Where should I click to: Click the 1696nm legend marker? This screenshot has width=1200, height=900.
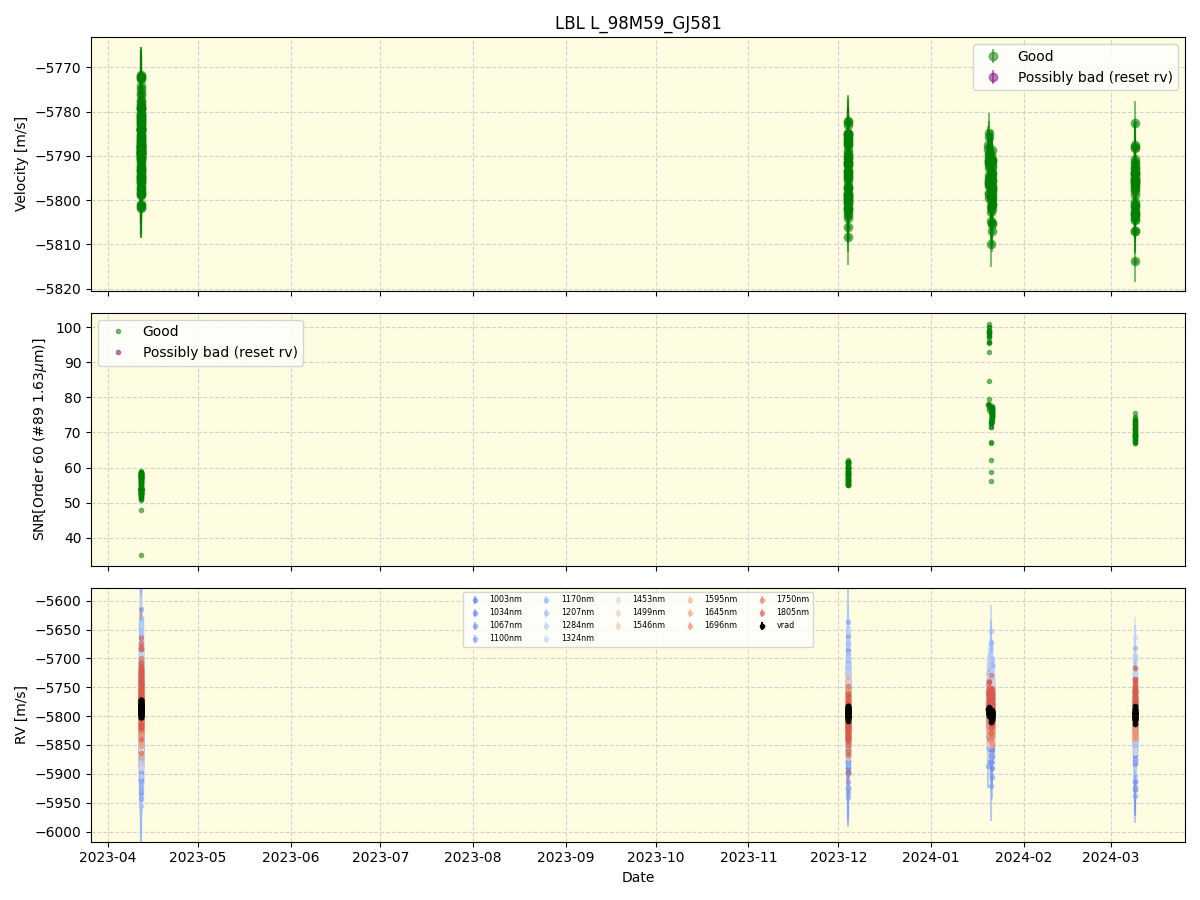690,625
